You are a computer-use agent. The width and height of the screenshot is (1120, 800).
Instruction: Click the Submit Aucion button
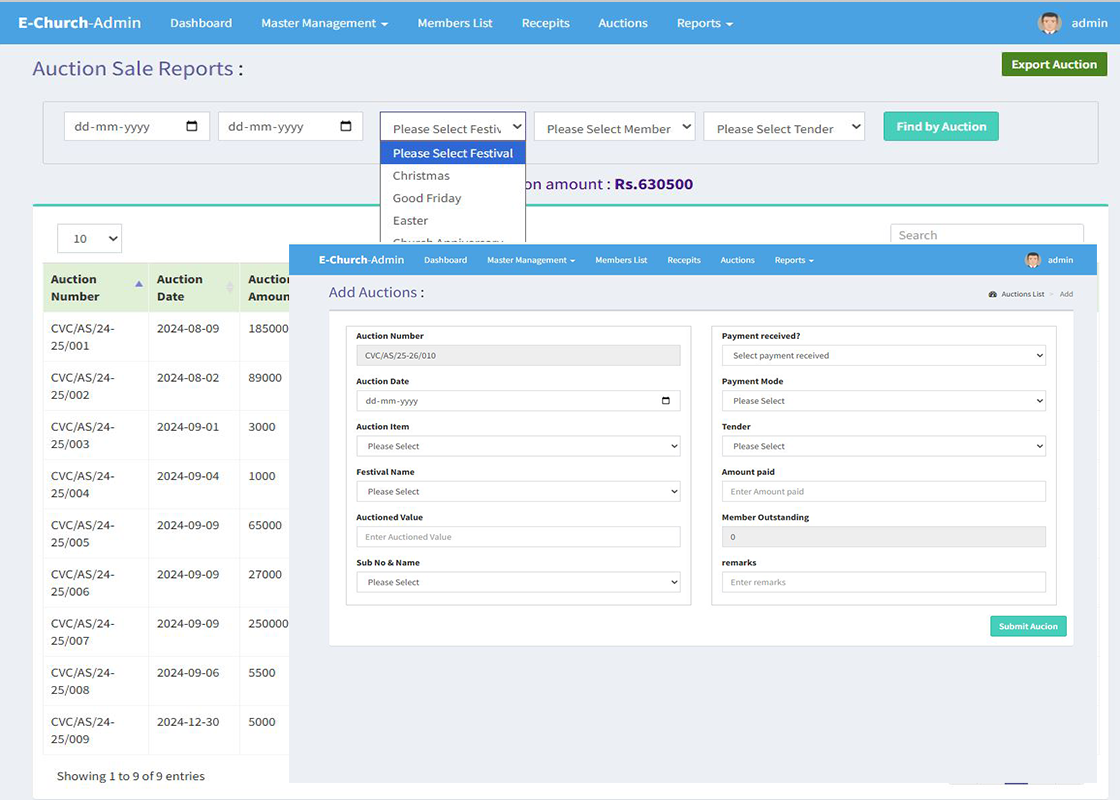1028,626
